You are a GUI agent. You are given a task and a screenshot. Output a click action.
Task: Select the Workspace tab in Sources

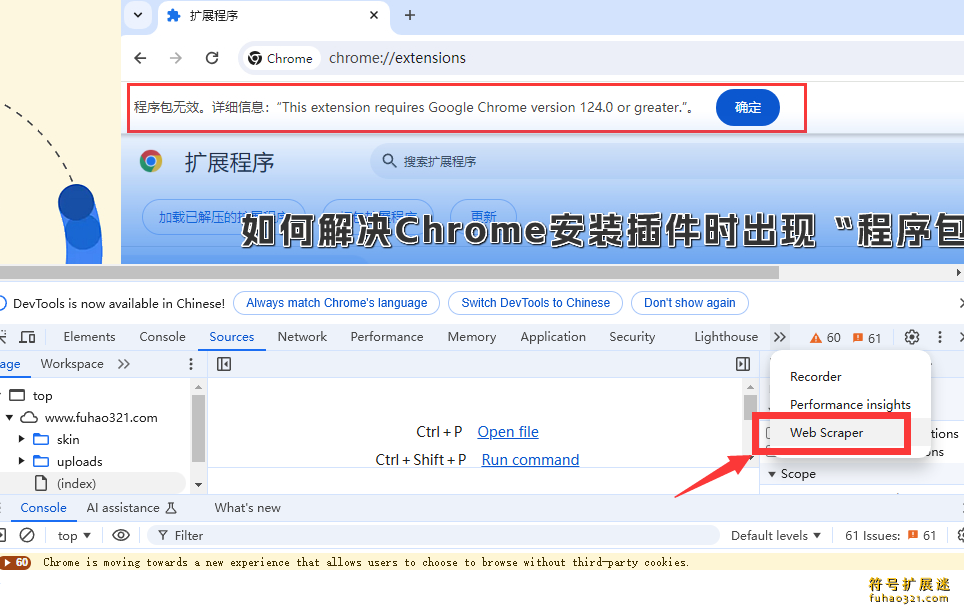click(72, 364)
